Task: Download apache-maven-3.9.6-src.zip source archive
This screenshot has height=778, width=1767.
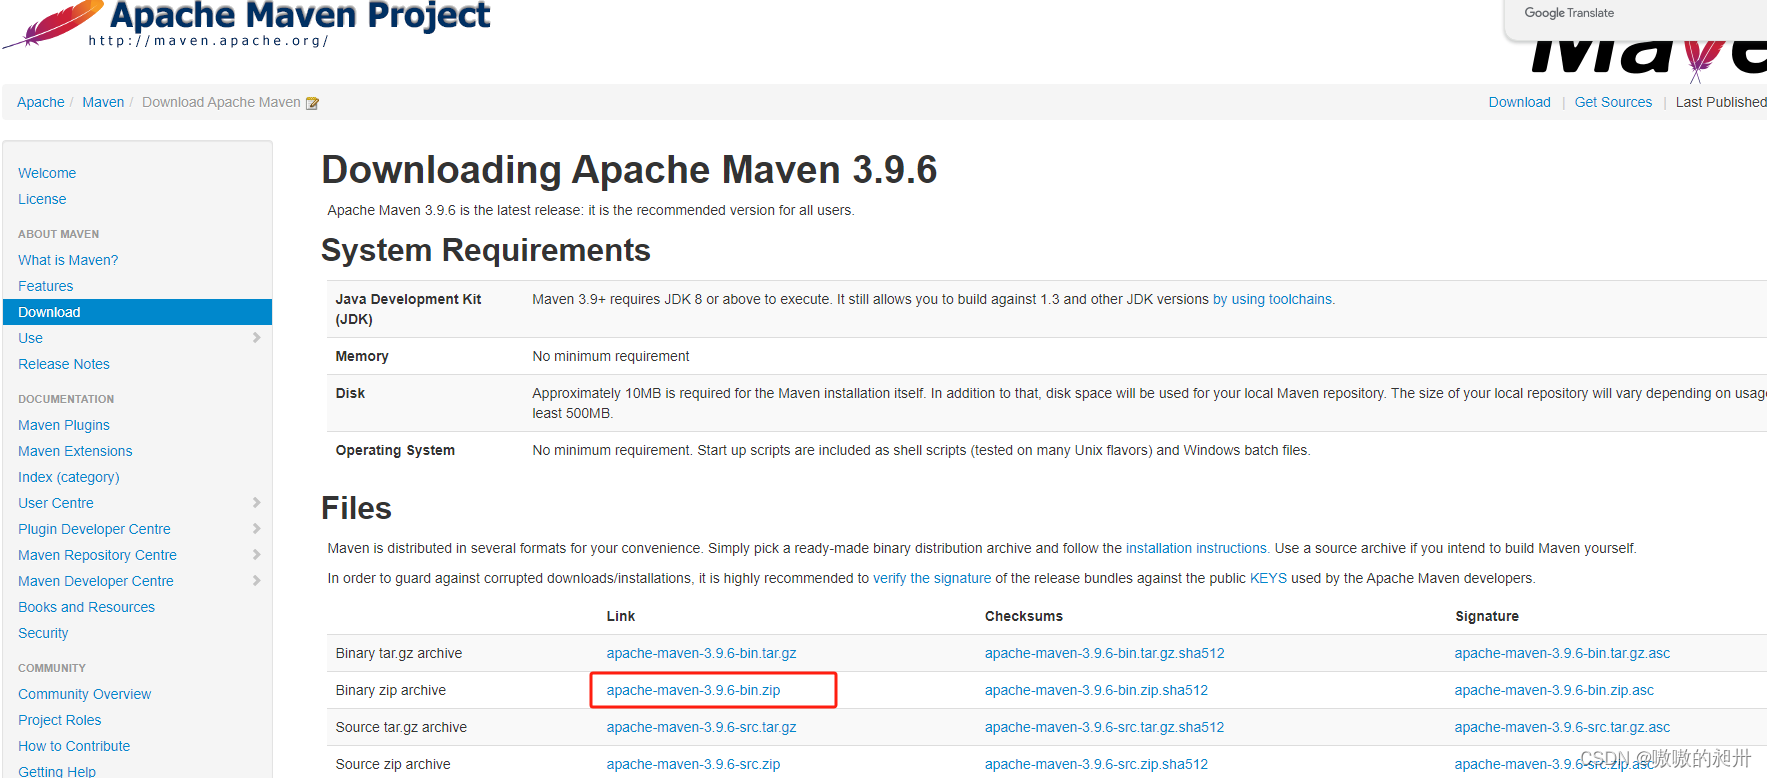Action: click(693, 764)
